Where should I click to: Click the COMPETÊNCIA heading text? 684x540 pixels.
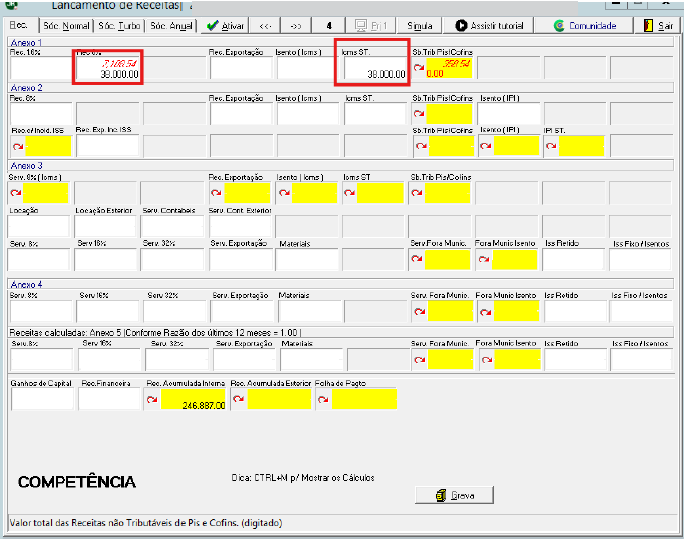[x=77, y=482]
